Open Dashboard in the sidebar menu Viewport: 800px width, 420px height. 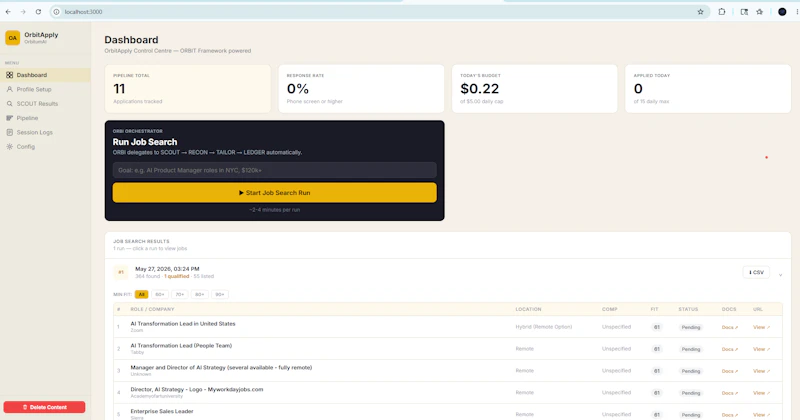pyautogui.click(x=45, y=75)
